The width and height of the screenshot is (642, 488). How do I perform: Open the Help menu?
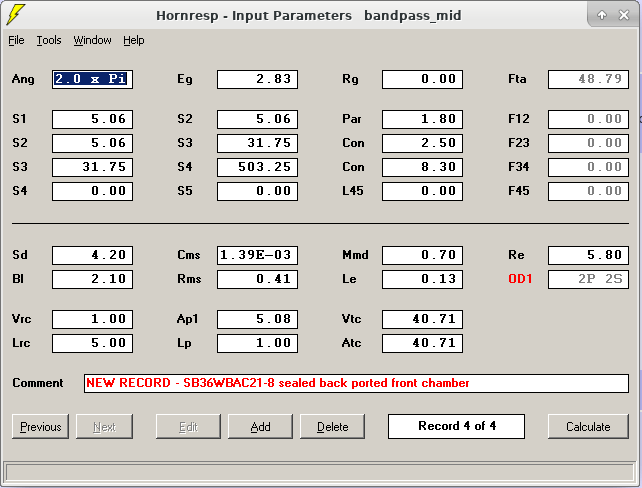tap(133, 40)
